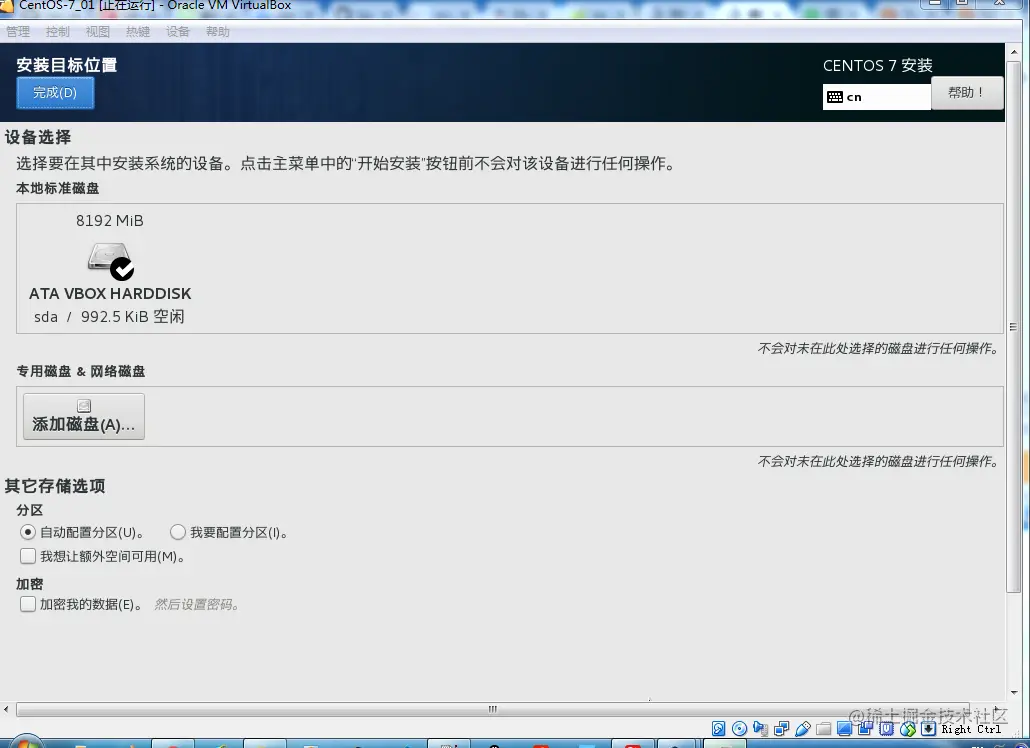Click the 然后设置密码。 hint text
Image resolution: width=1030 pixels, height=748 pixels.
196,604
